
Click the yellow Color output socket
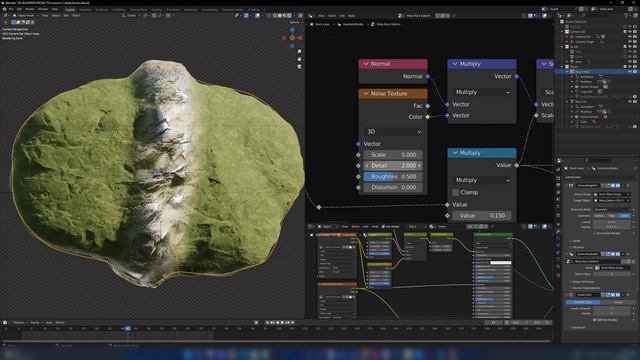(427, 117)
